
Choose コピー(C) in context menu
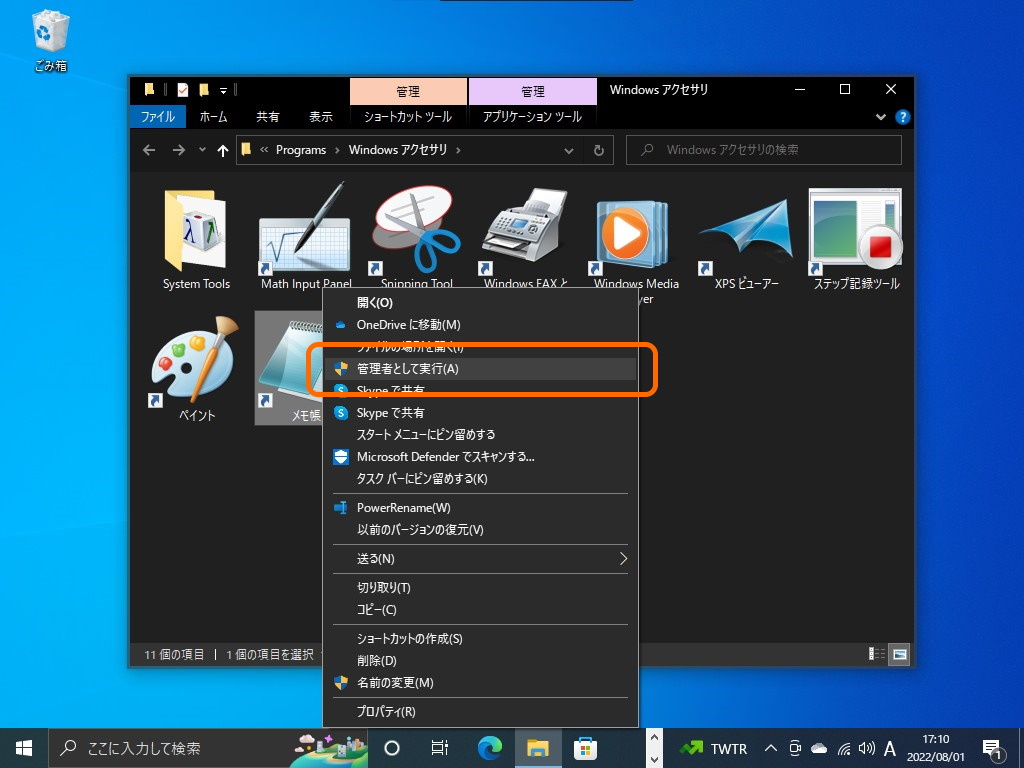480,609
